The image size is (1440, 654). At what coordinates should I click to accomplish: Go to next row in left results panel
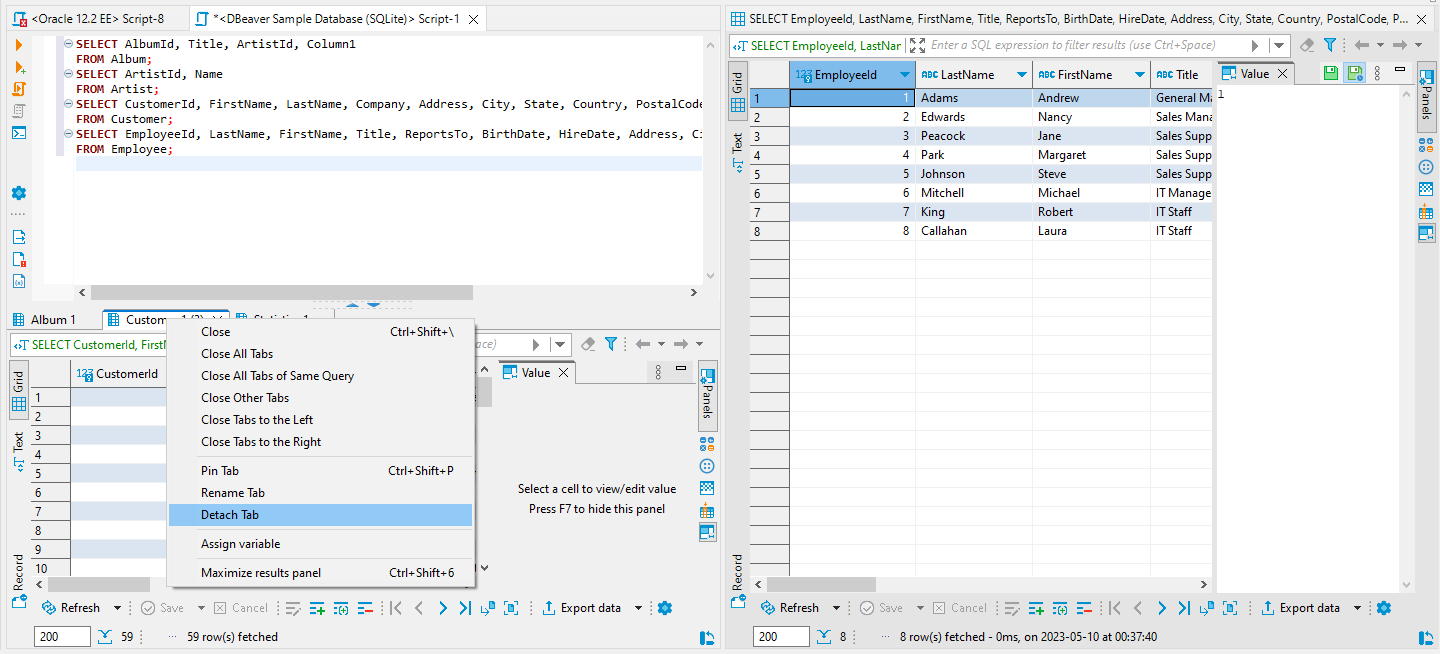443,608
